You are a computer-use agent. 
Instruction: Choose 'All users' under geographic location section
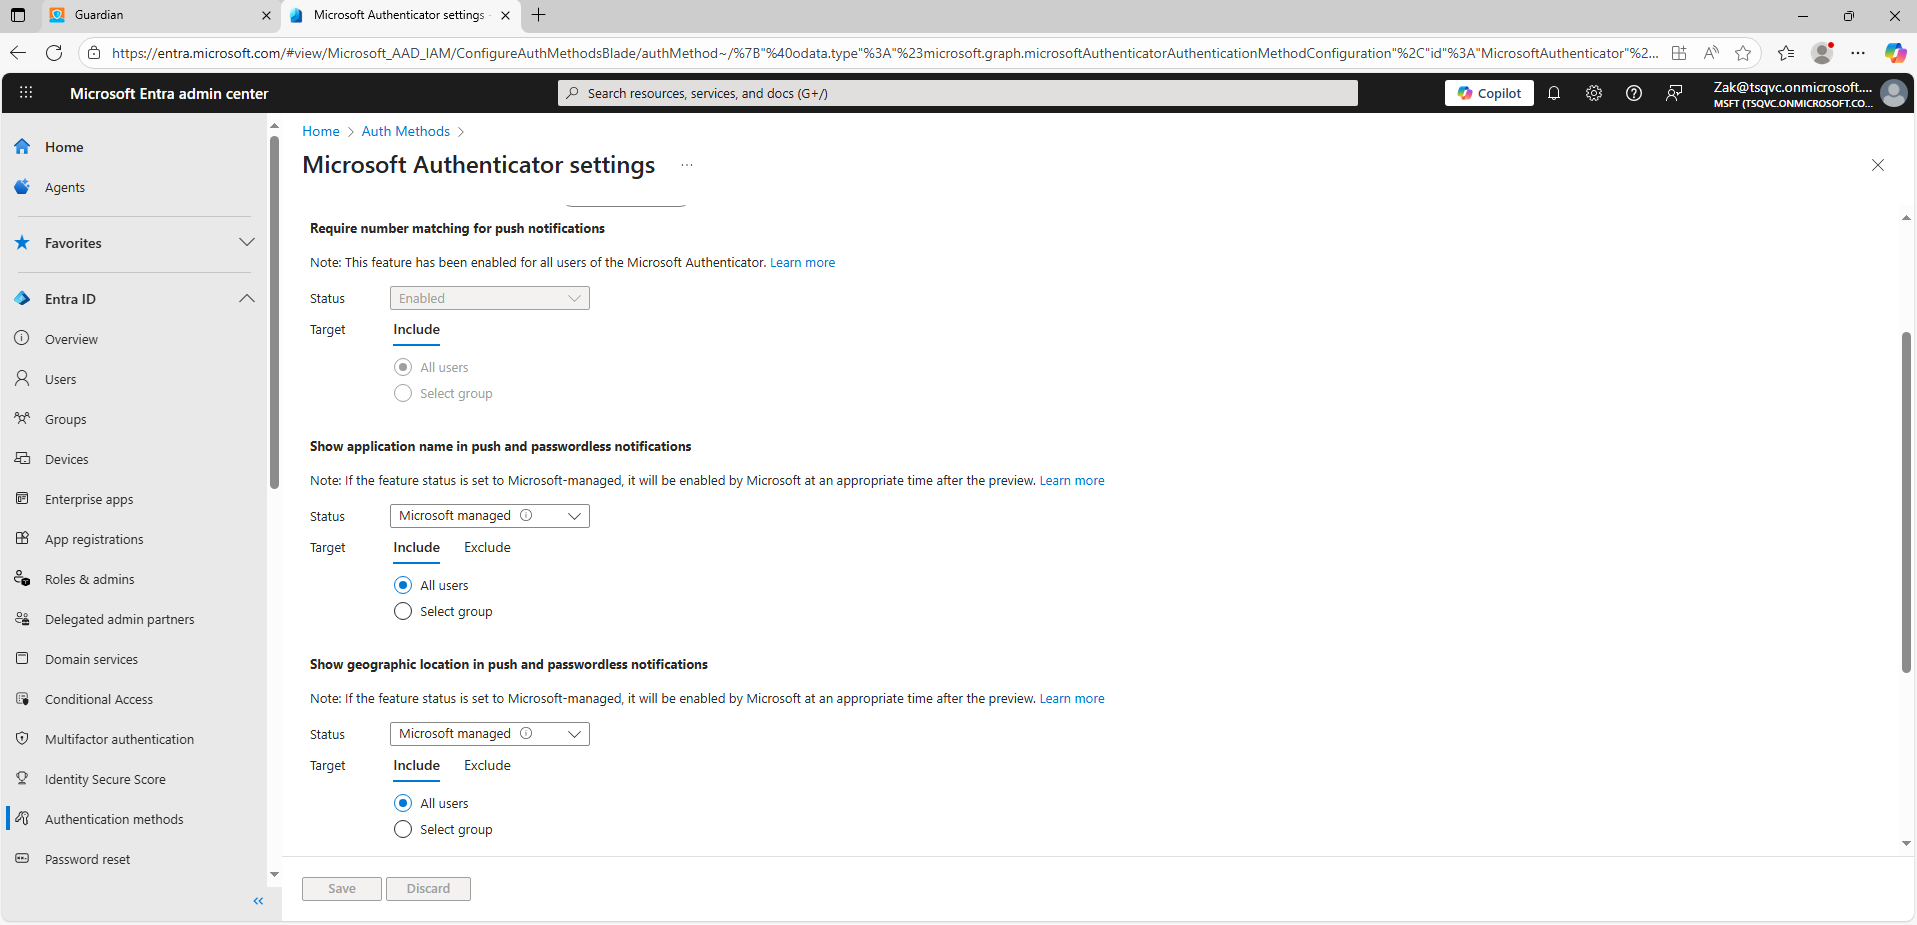(x=403, y=803)
